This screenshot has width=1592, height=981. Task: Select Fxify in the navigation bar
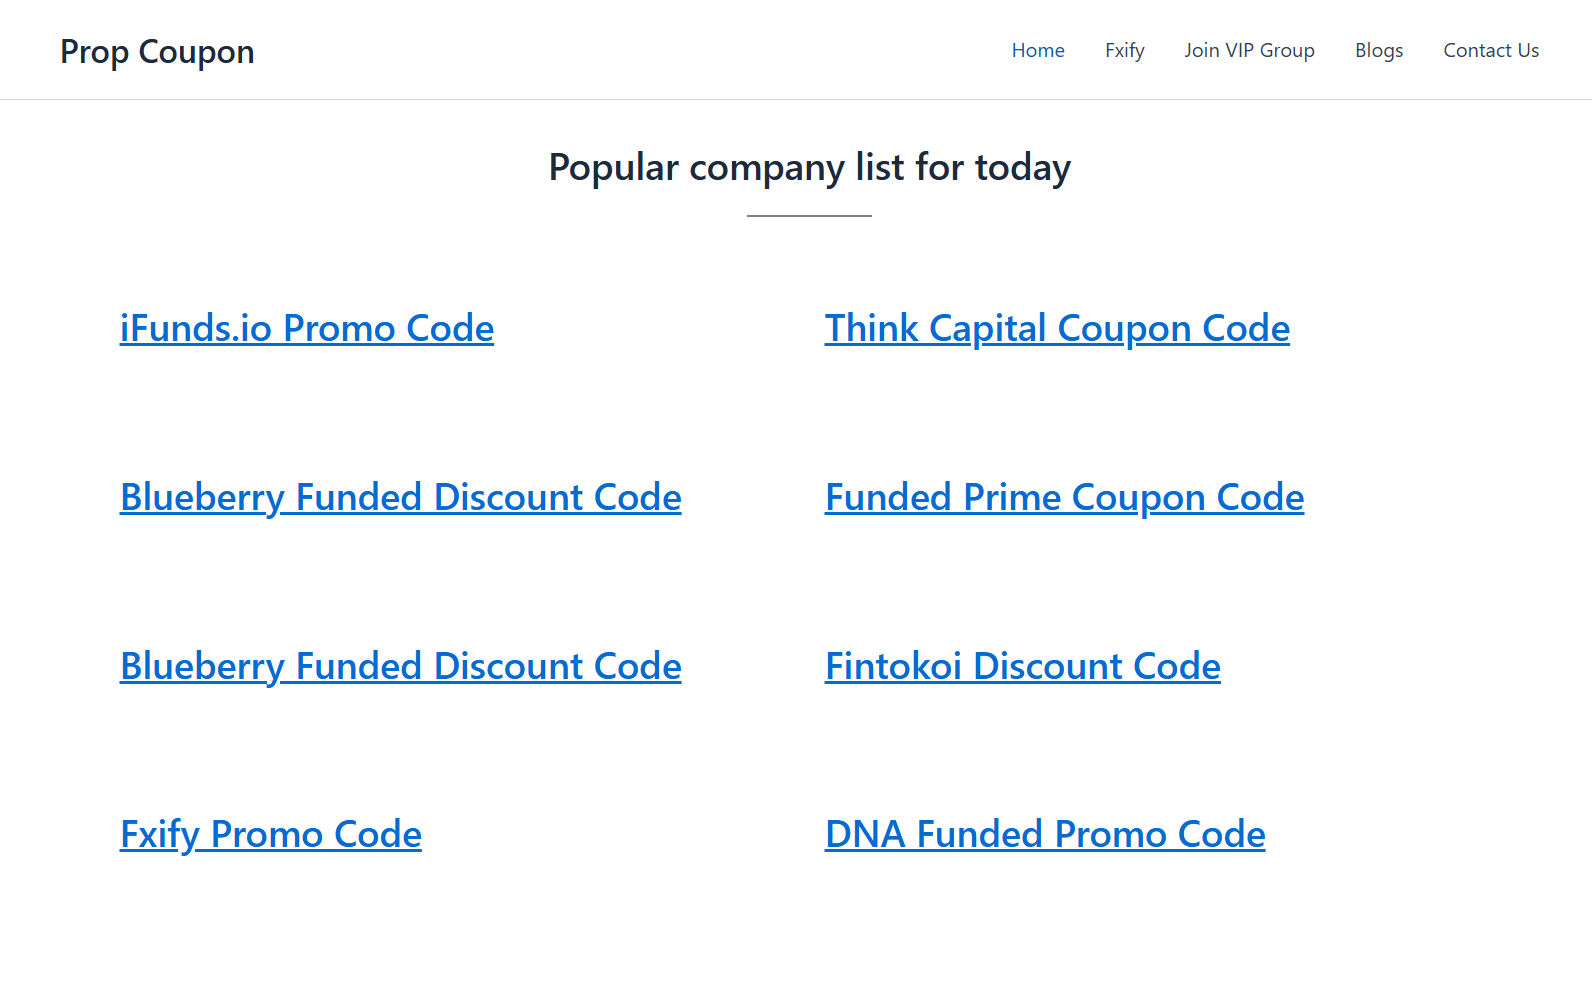(1124, 50)
